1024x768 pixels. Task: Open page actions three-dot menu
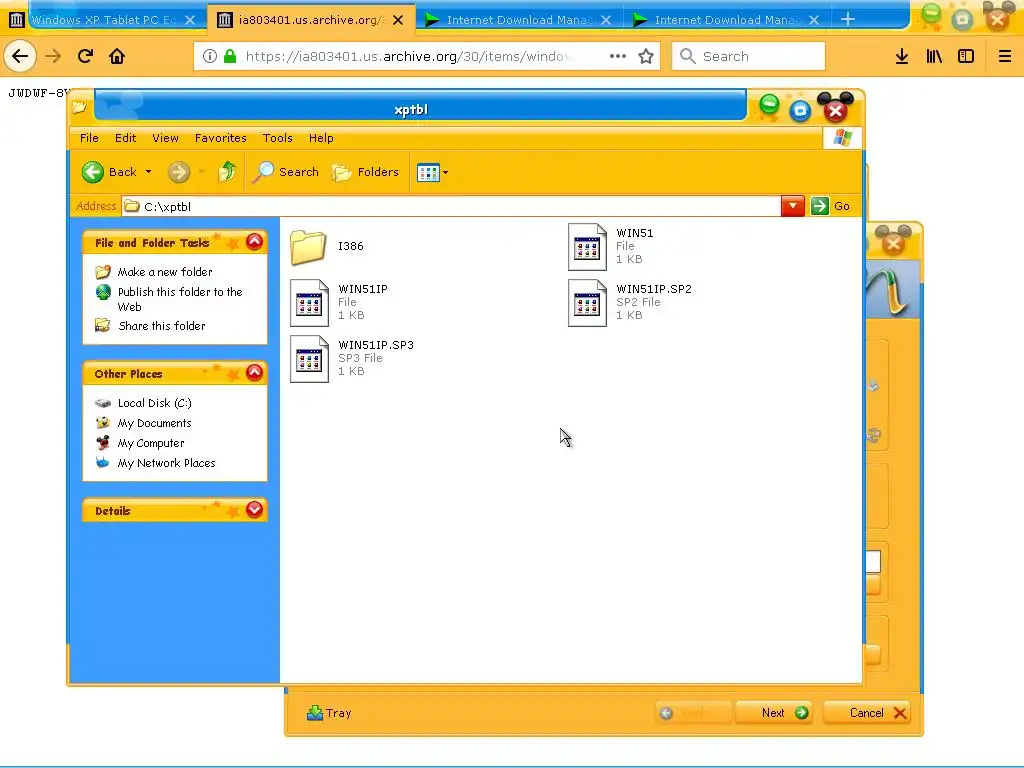(x=618, y=56)
